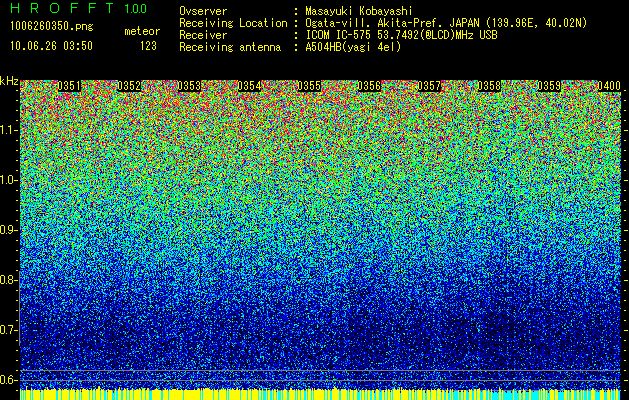
Task: Click the Receiver label
Action: [x=203, y=35]
